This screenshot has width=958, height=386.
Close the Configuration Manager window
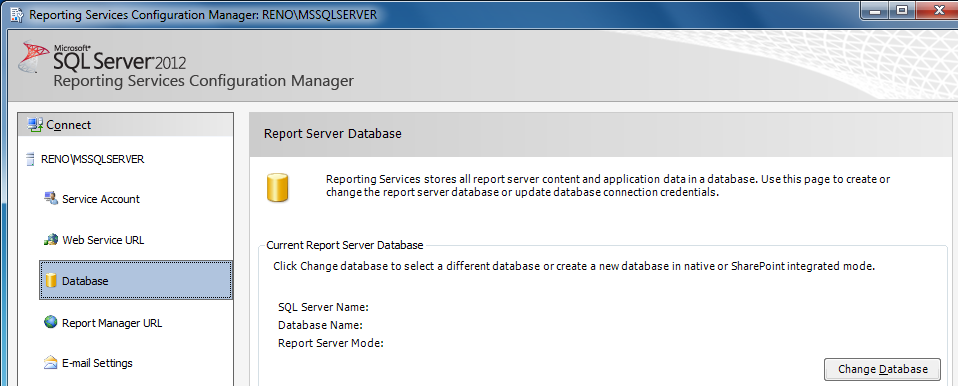937,10
